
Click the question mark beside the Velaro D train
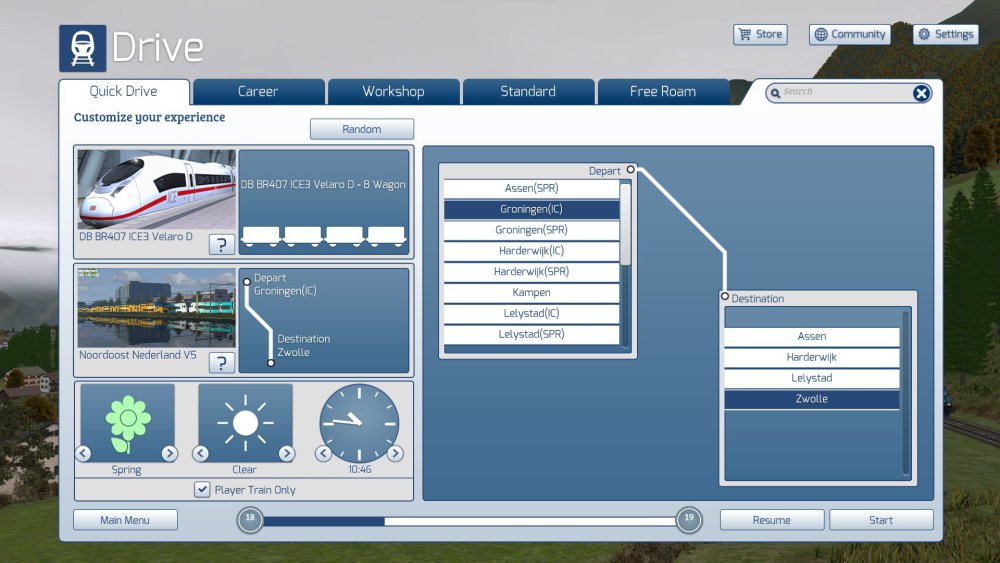(222, 244)
